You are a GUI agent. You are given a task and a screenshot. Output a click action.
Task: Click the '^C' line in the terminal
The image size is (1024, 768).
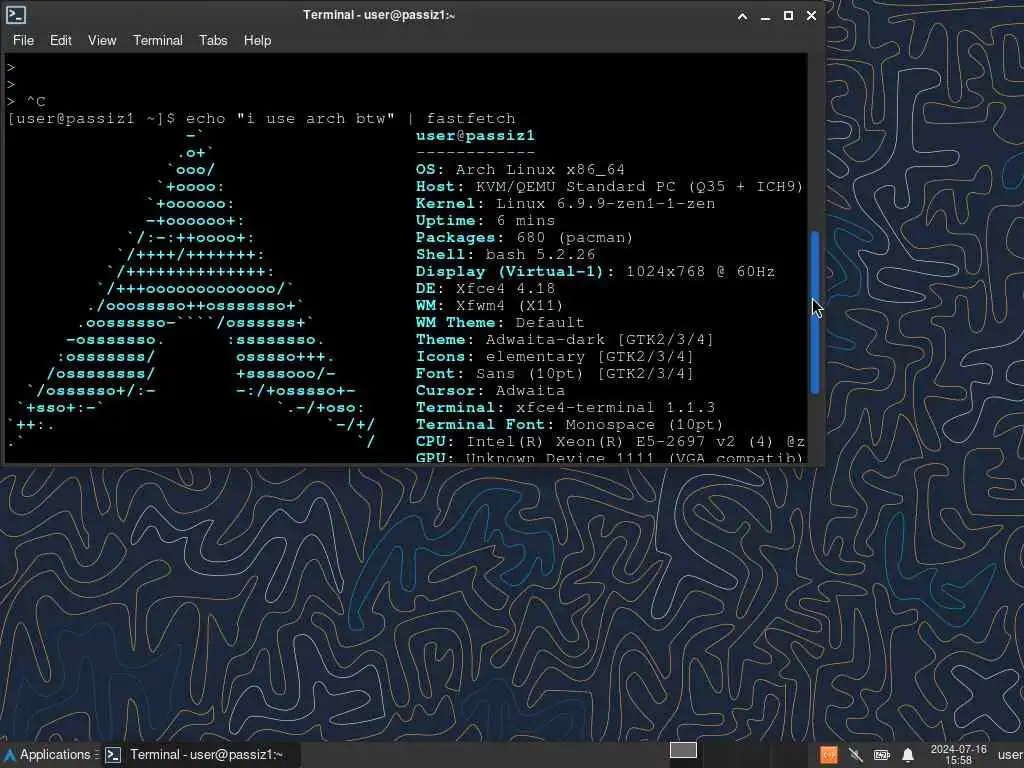click(x=26, y=102)
